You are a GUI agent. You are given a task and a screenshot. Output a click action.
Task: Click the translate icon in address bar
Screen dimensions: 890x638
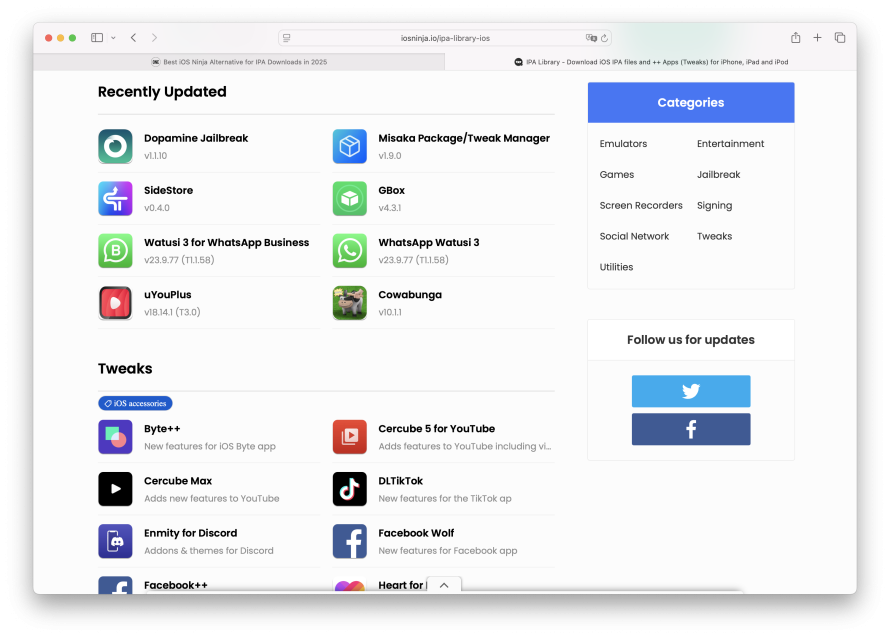pyautogui.click(x=591, y=38)
